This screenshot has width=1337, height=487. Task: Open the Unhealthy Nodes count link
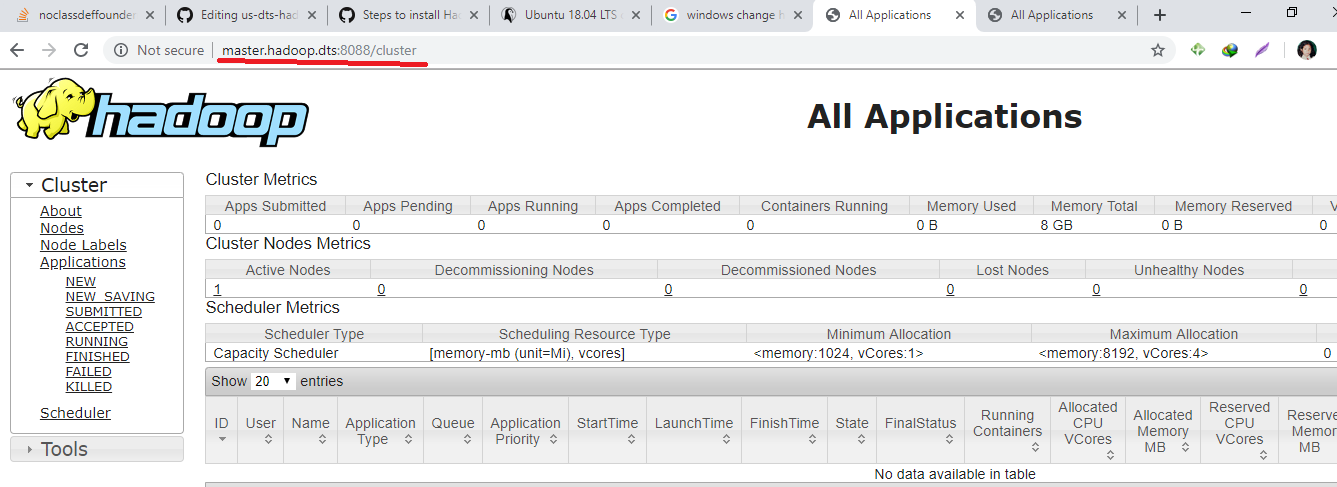[x=1096, y=289]
